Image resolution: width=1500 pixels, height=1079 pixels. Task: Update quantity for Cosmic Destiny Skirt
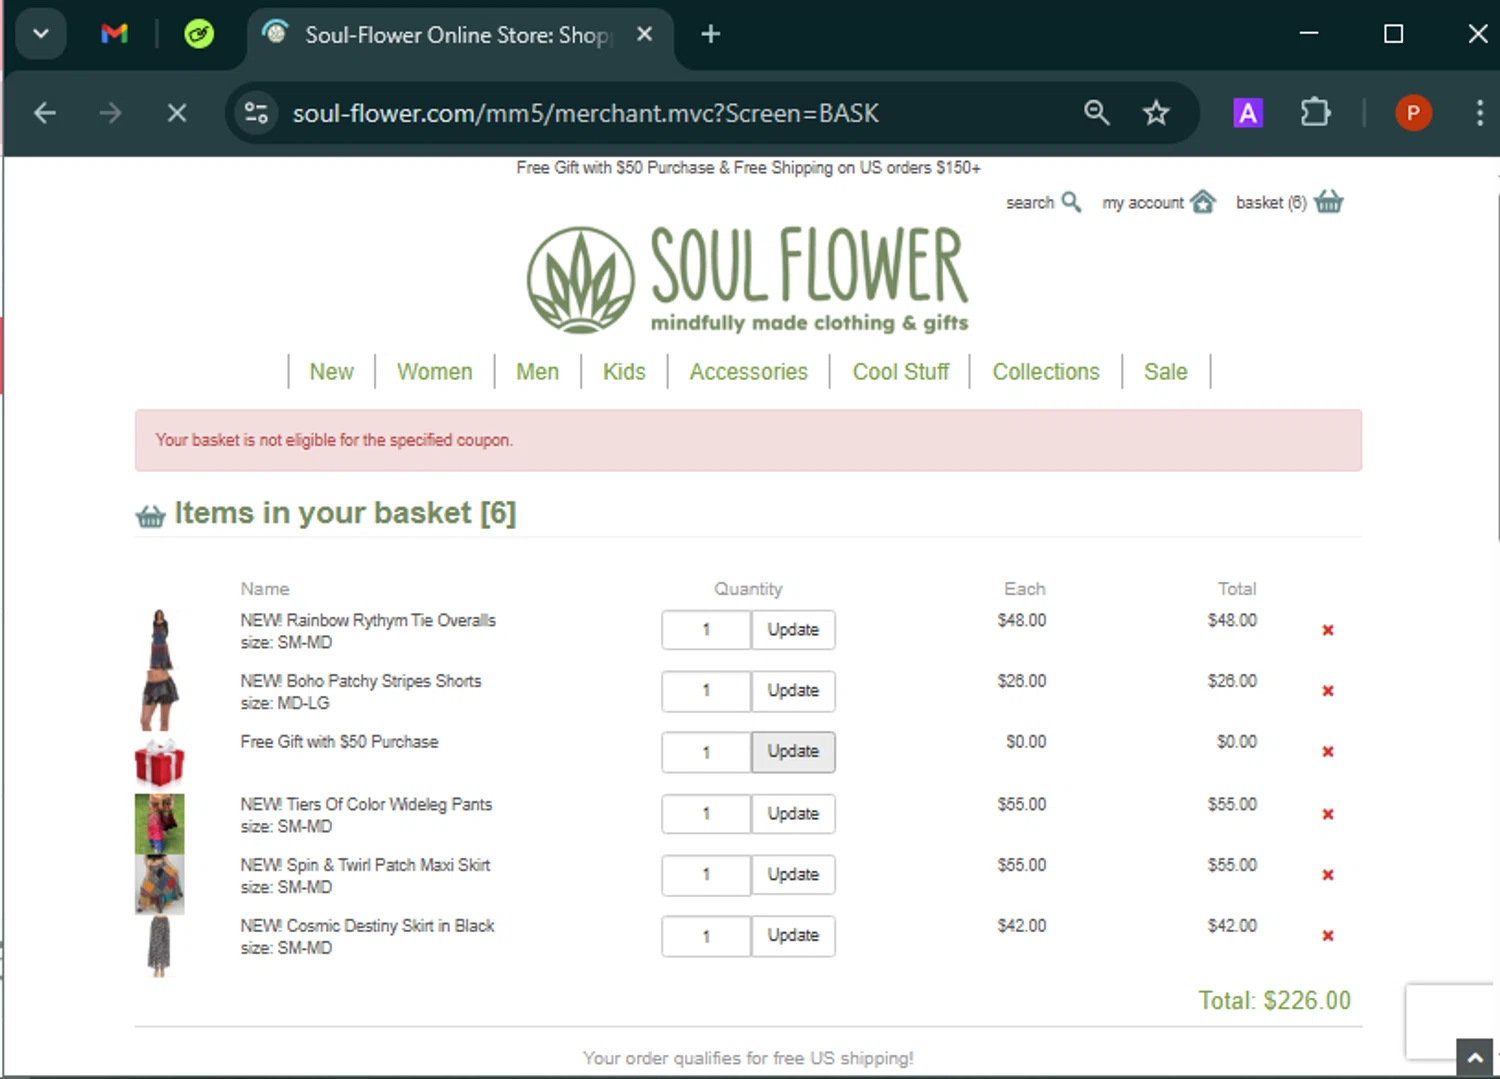tap(793, 936)
